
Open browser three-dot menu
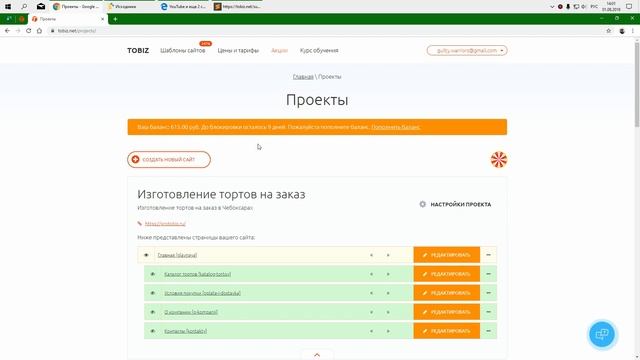tap(633, 31)
